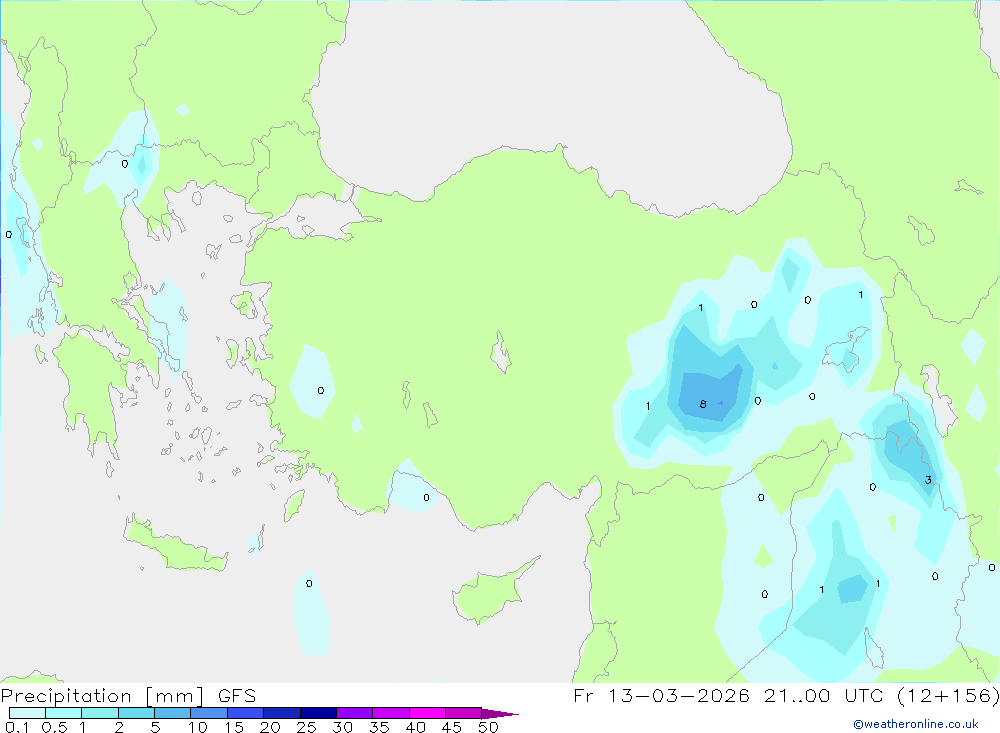Click the '30' legend scale label
The width and height of the screenshot is (1000, 733).
click(x=343, y=727)
